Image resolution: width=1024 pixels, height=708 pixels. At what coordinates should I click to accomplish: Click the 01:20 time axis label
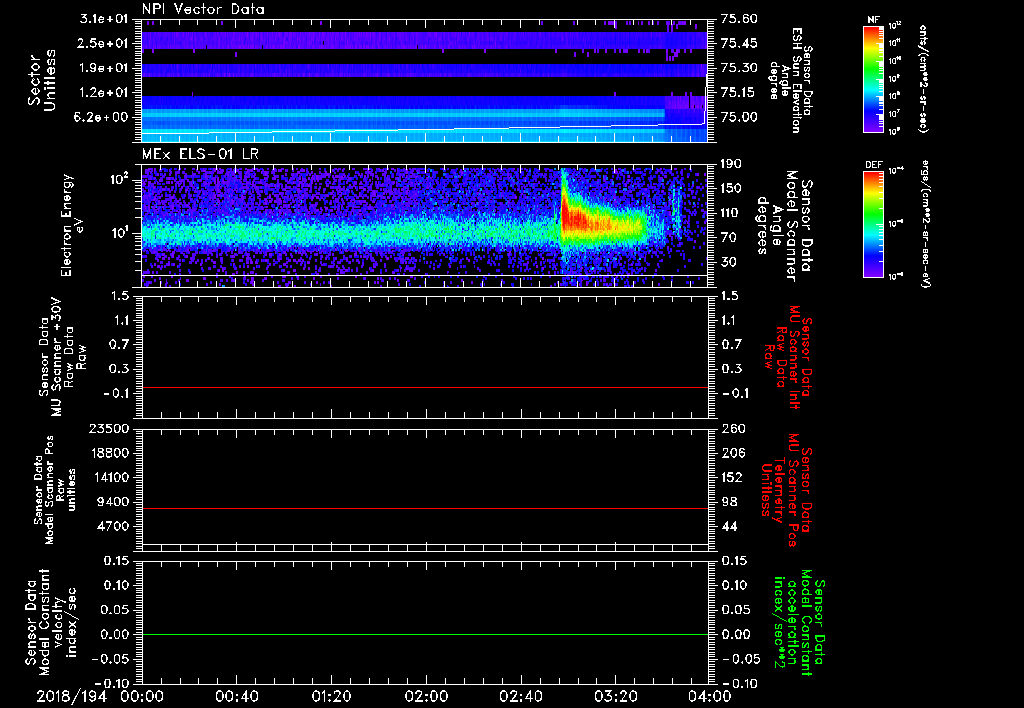[331, 696]
